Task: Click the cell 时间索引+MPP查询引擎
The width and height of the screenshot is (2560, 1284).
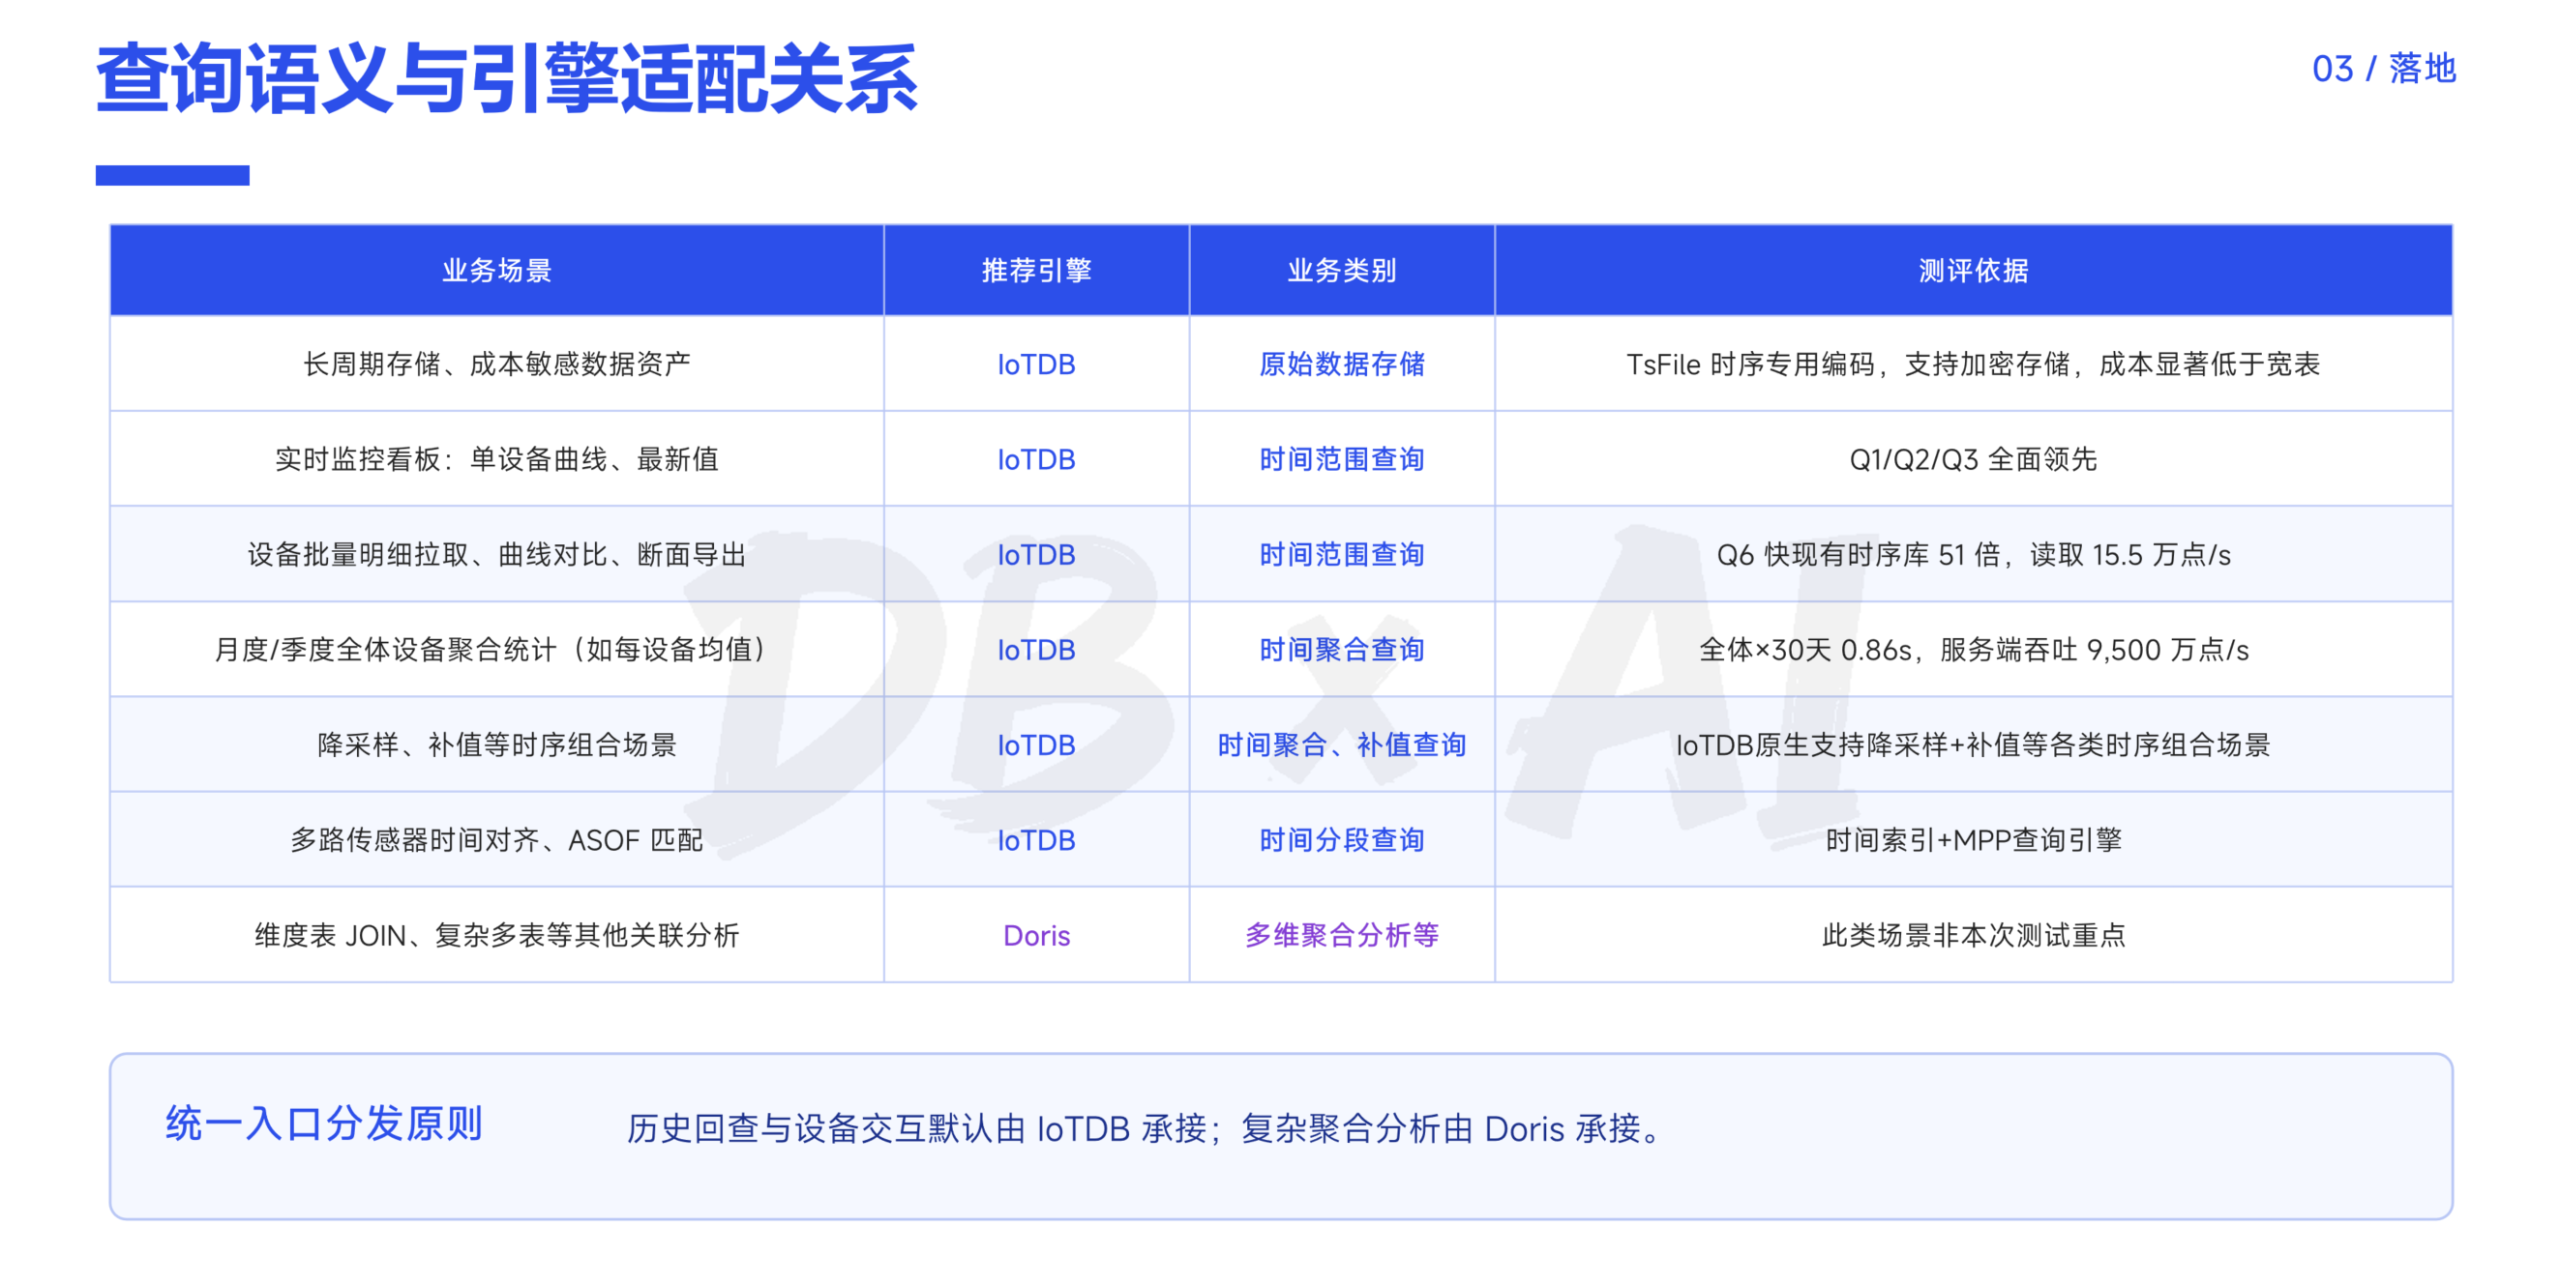Action: [x=1972, y=839]
